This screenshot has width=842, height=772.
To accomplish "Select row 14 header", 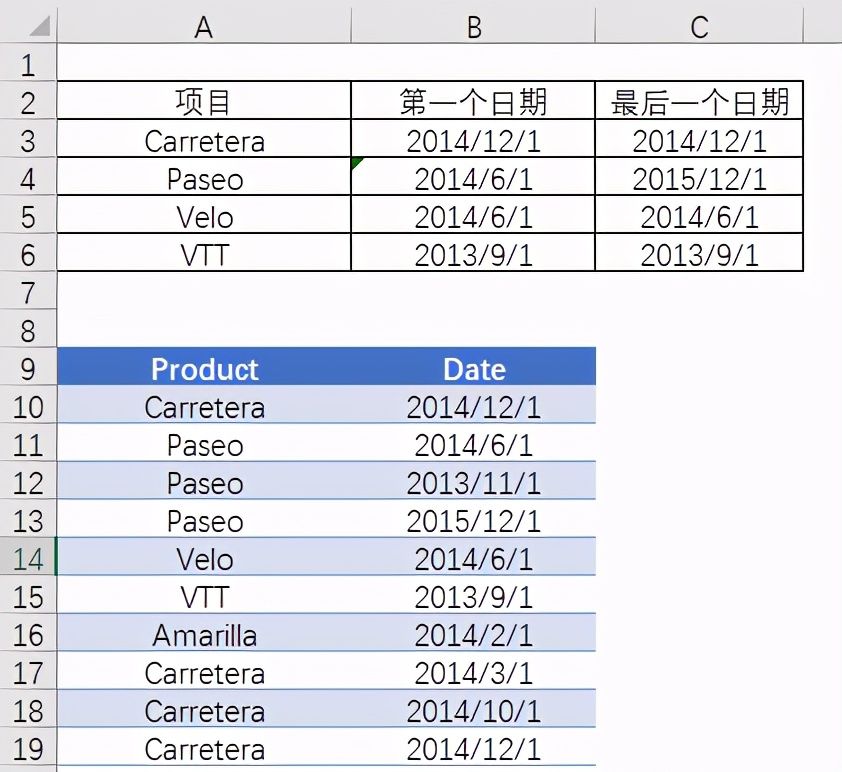I will tap(28, 558).
